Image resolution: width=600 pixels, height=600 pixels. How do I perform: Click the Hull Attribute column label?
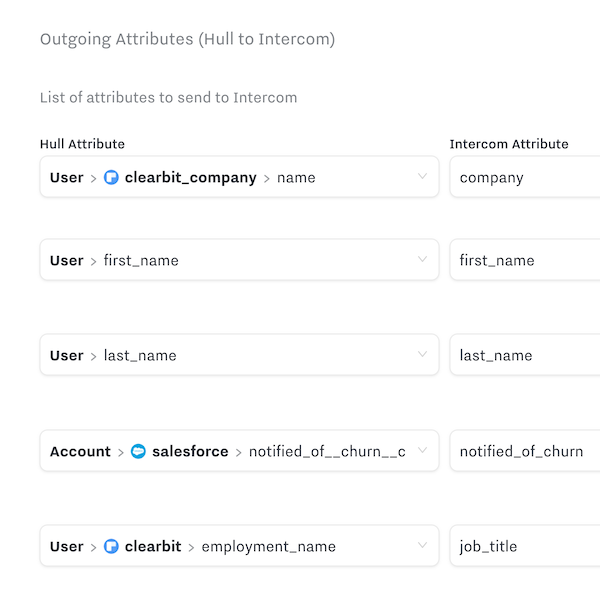82,144
